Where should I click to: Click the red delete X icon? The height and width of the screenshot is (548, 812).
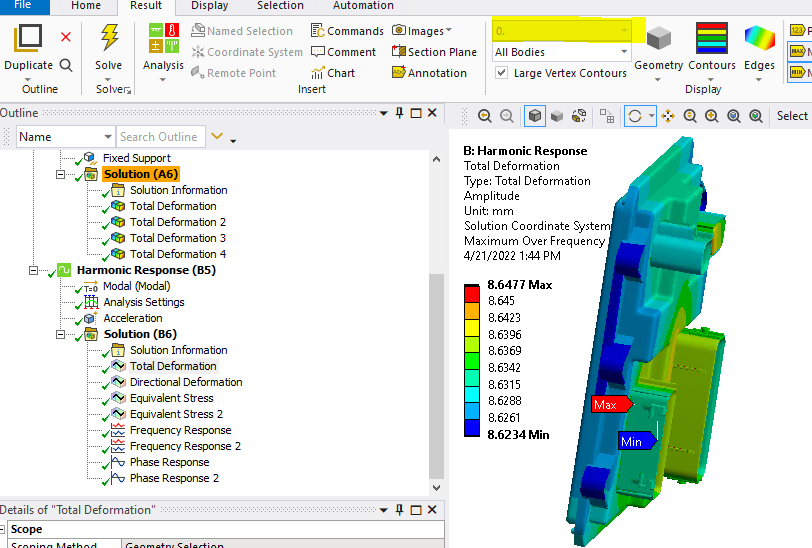coord(66,37)
